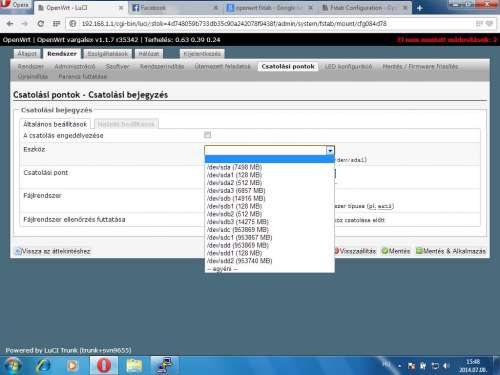The height and width of the screenshot is (375, 500).
Task: Open the Kijelentkezés tab
Action: click(202, 54)
